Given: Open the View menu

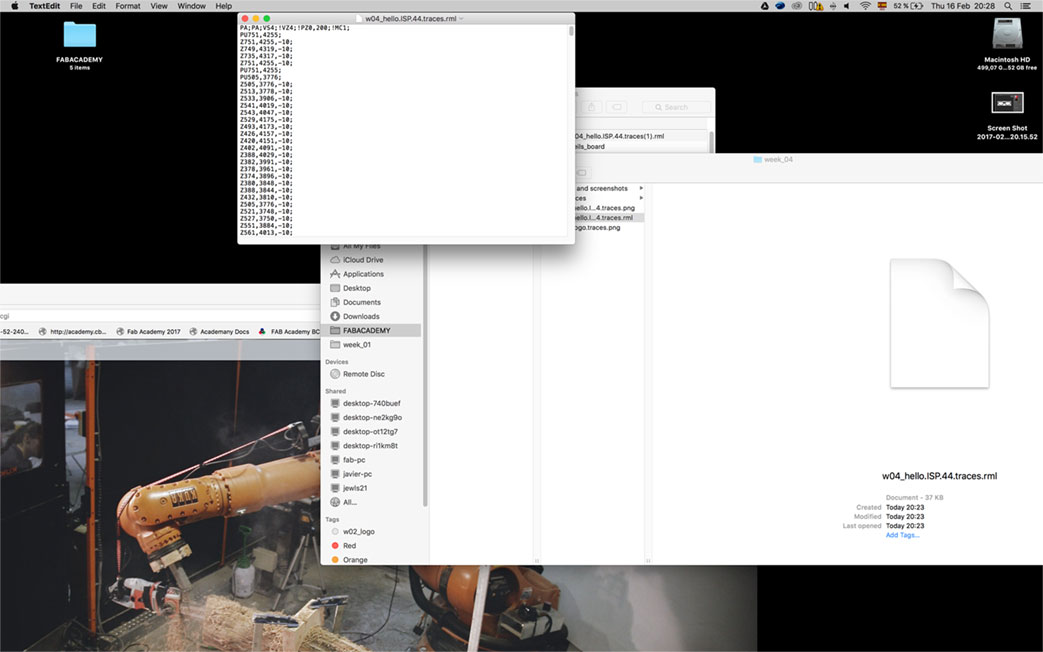Looking at the screenshot, I should point(159,6).
